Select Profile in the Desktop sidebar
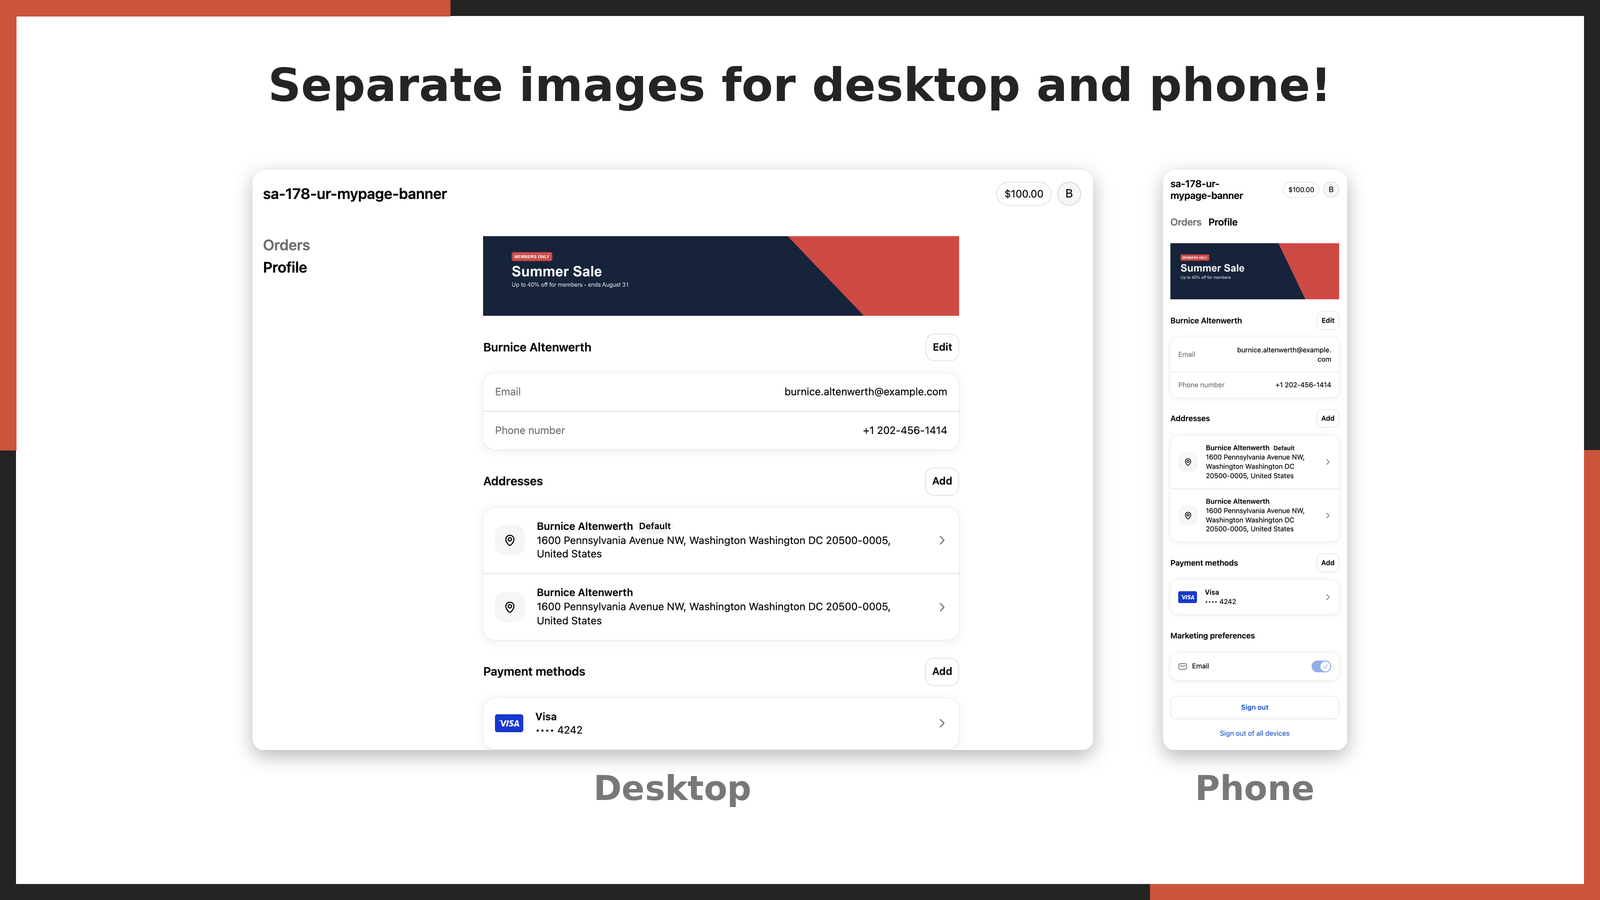 [x=285, y=267]
